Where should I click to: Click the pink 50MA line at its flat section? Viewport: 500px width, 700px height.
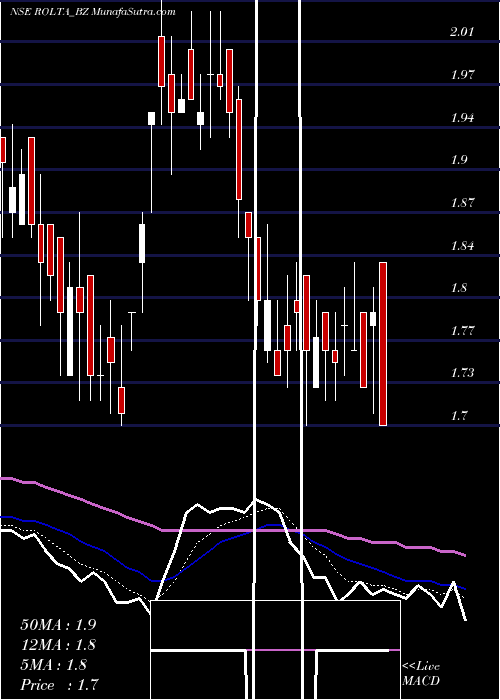243,530
